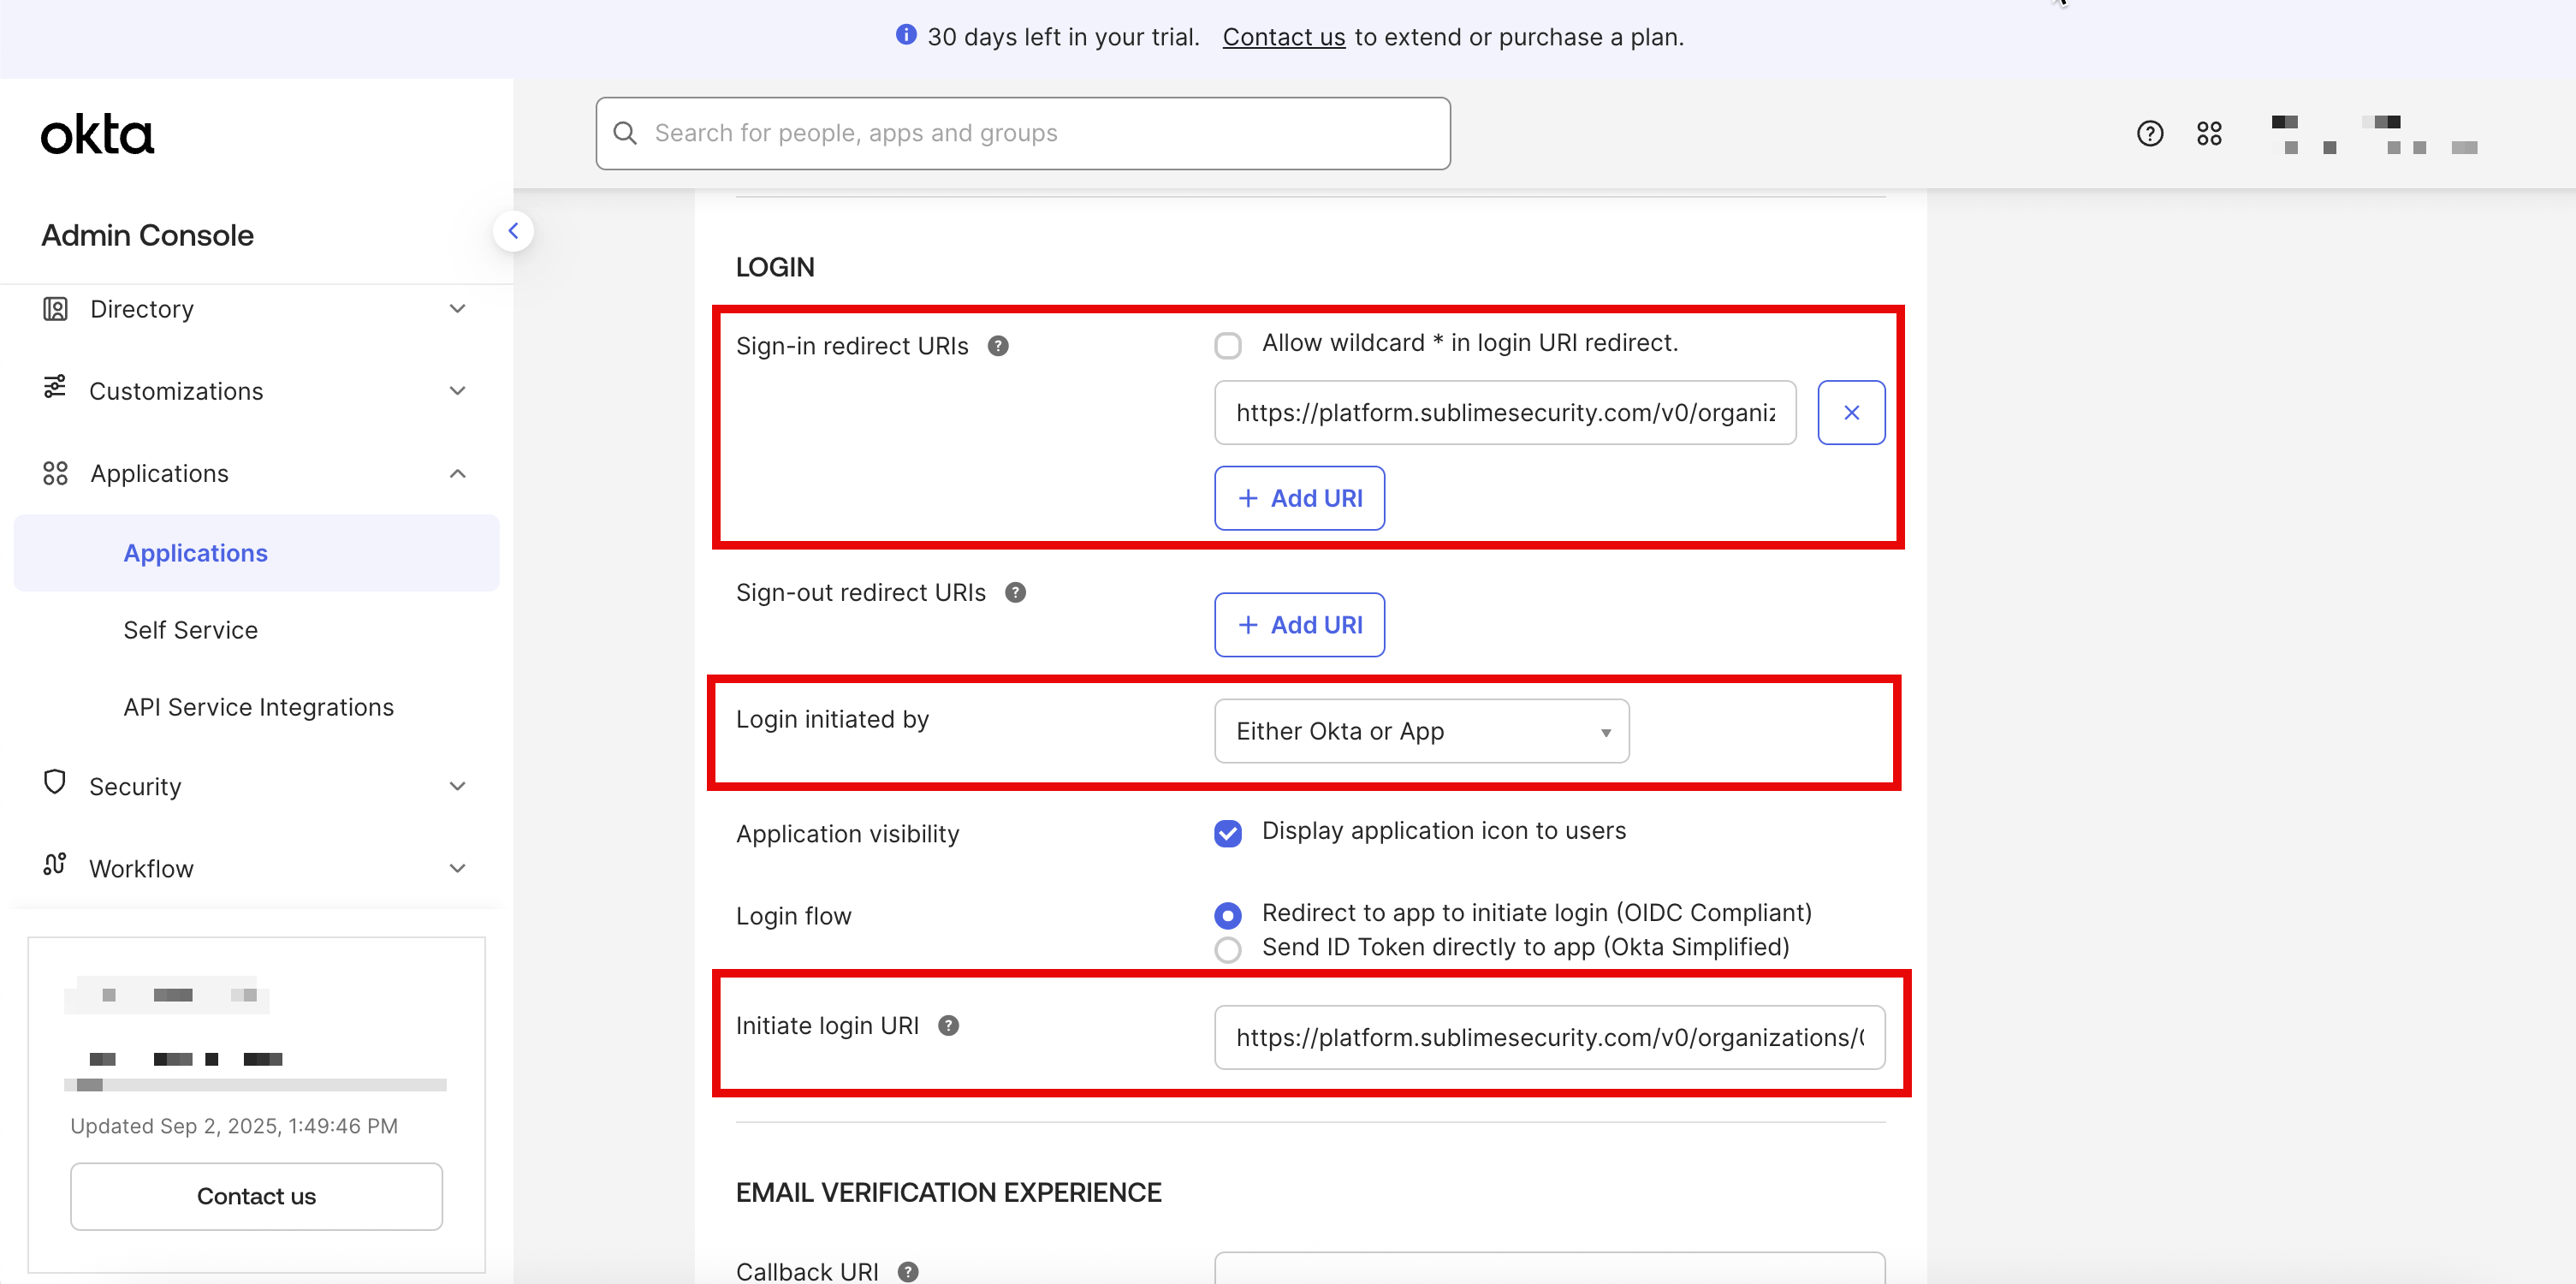This screenshot has height=1284, width=2576.
Task: Open help tooltip for Sign-in redirect URIs
Action: pyautogui.click(x=998, y=346)
